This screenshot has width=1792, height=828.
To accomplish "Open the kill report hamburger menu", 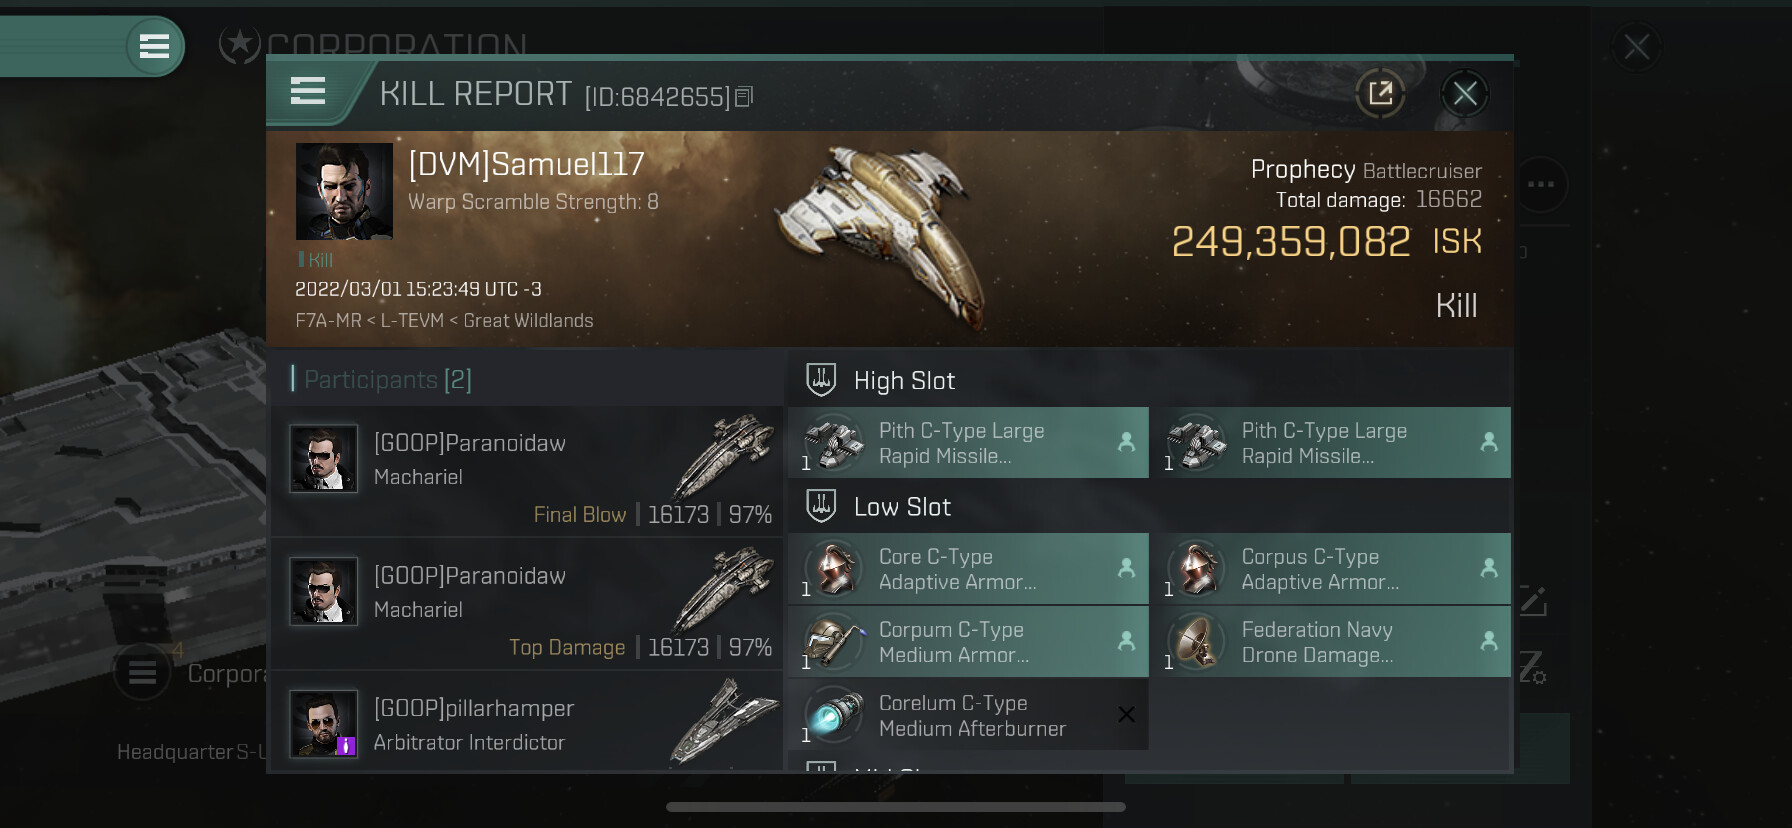I will pyautogui.click(x=308, y=92).
